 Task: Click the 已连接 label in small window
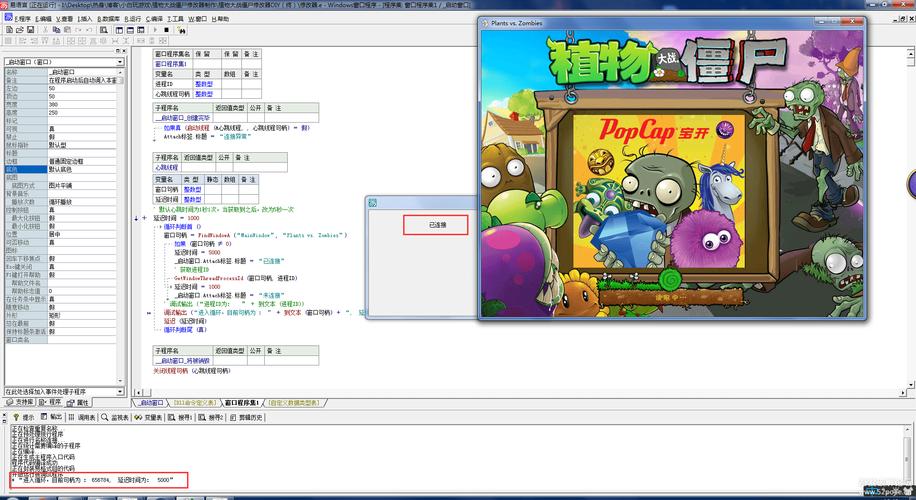(x=436, y=225)
